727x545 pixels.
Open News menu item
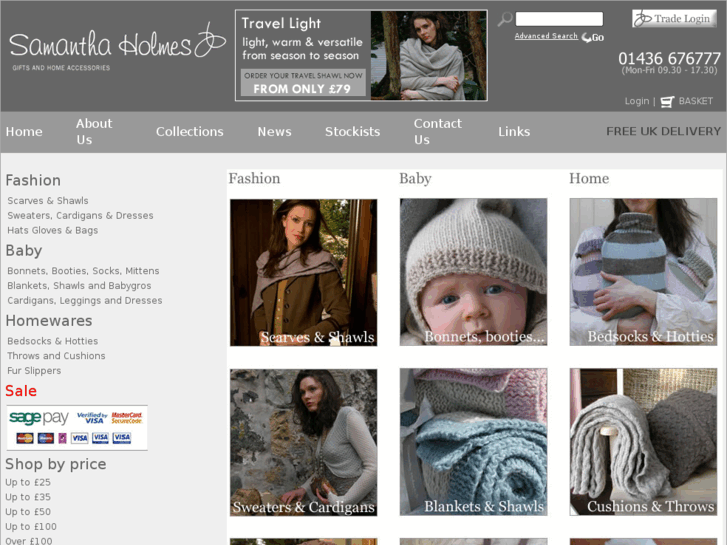click(x=274, y=132)
